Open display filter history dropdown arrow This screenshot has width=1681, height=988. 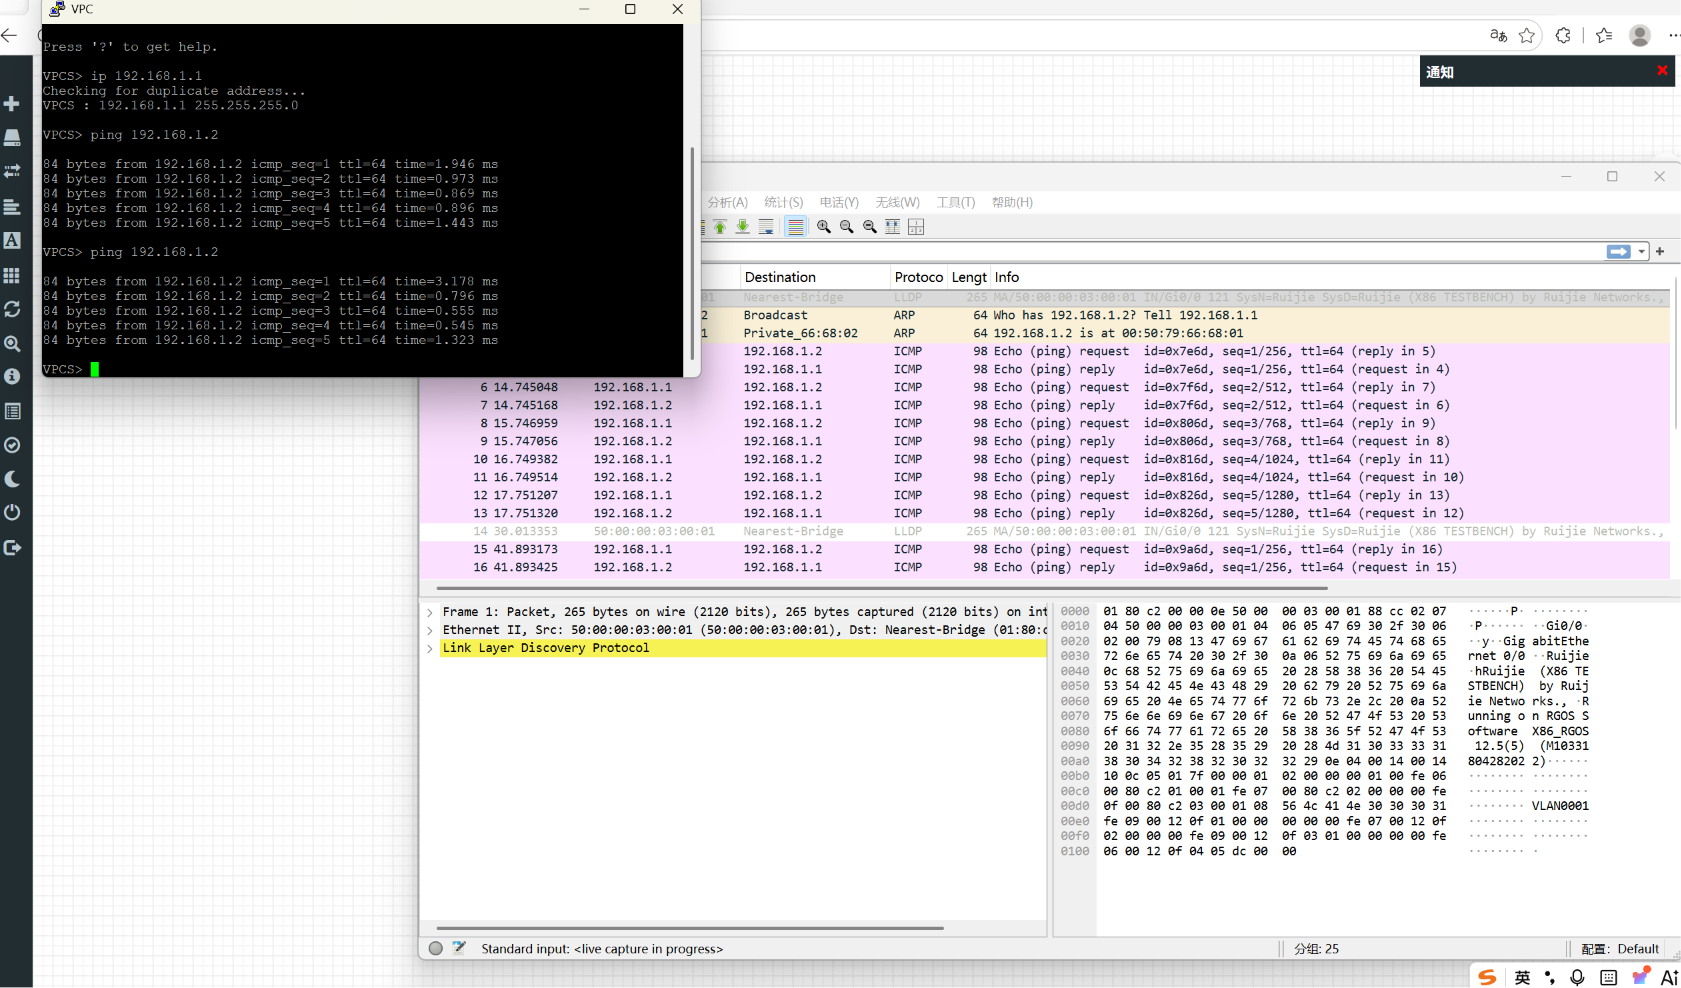pos(1641,252)
